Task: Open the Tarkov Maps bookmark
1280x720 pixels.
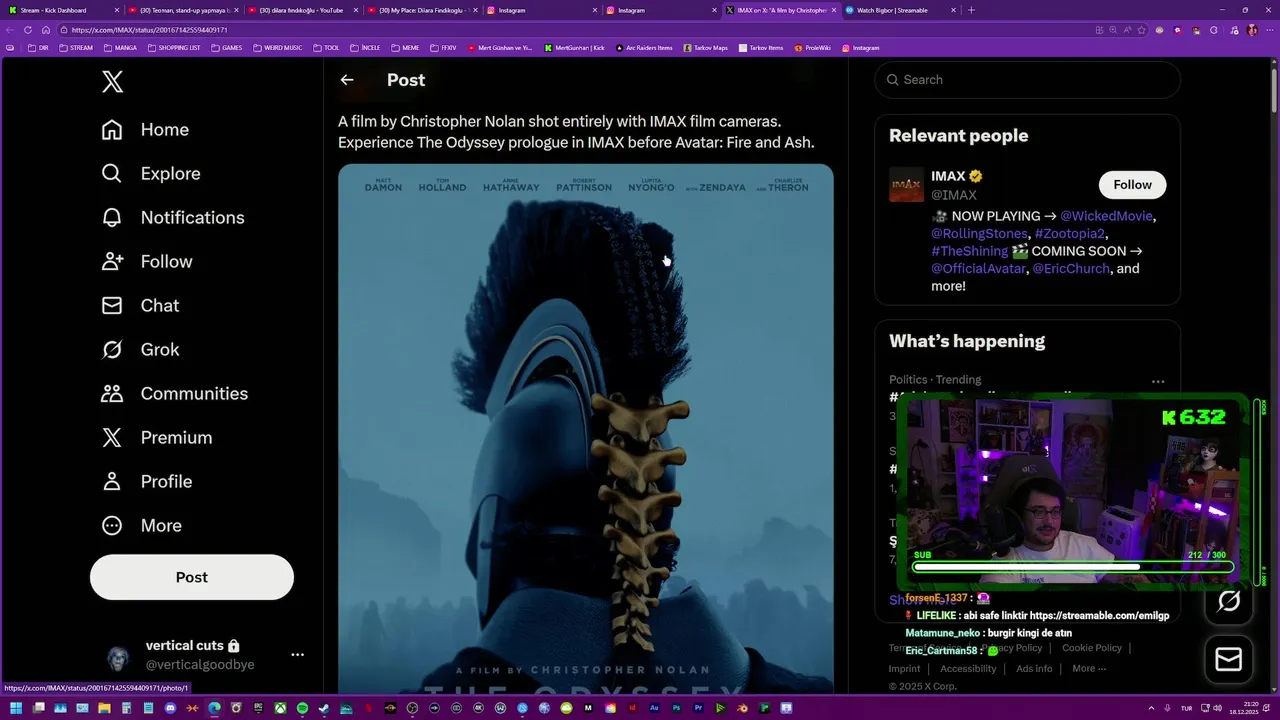Action: click(x=706, y=48)
